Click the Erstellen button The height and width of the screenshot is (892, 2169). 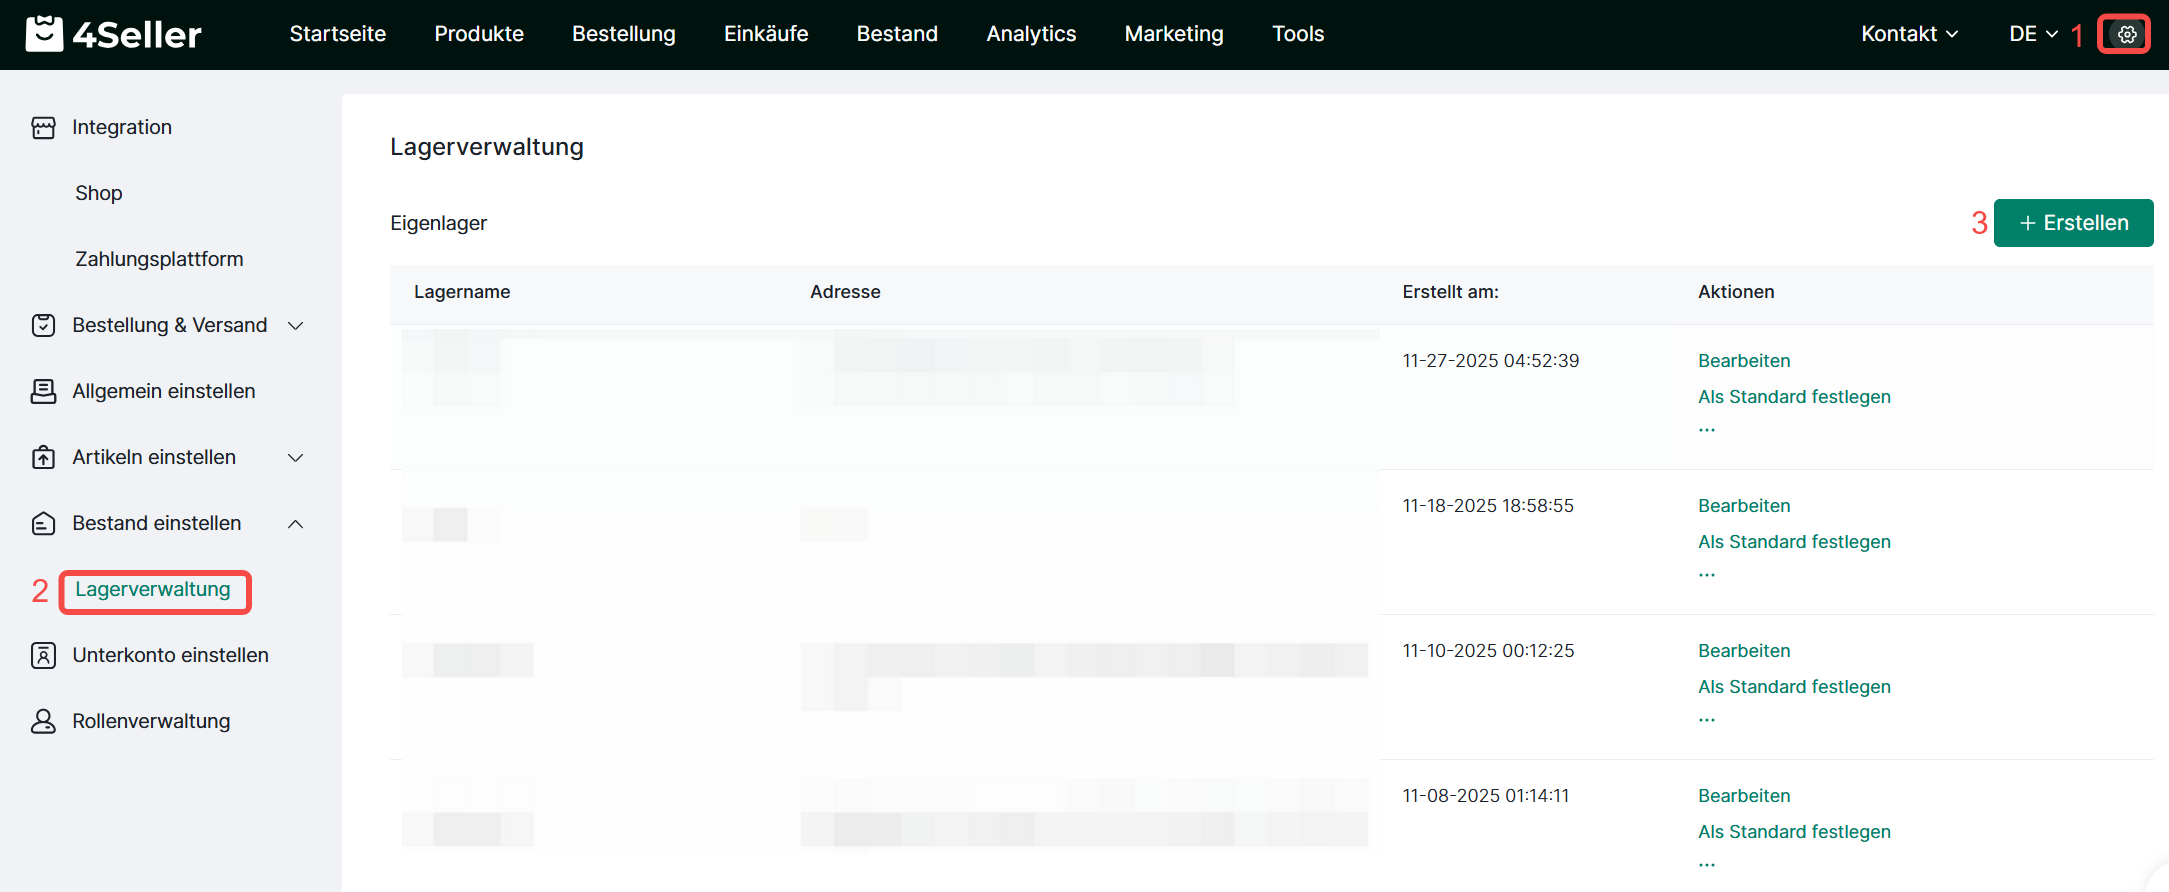pos(2073,223)
